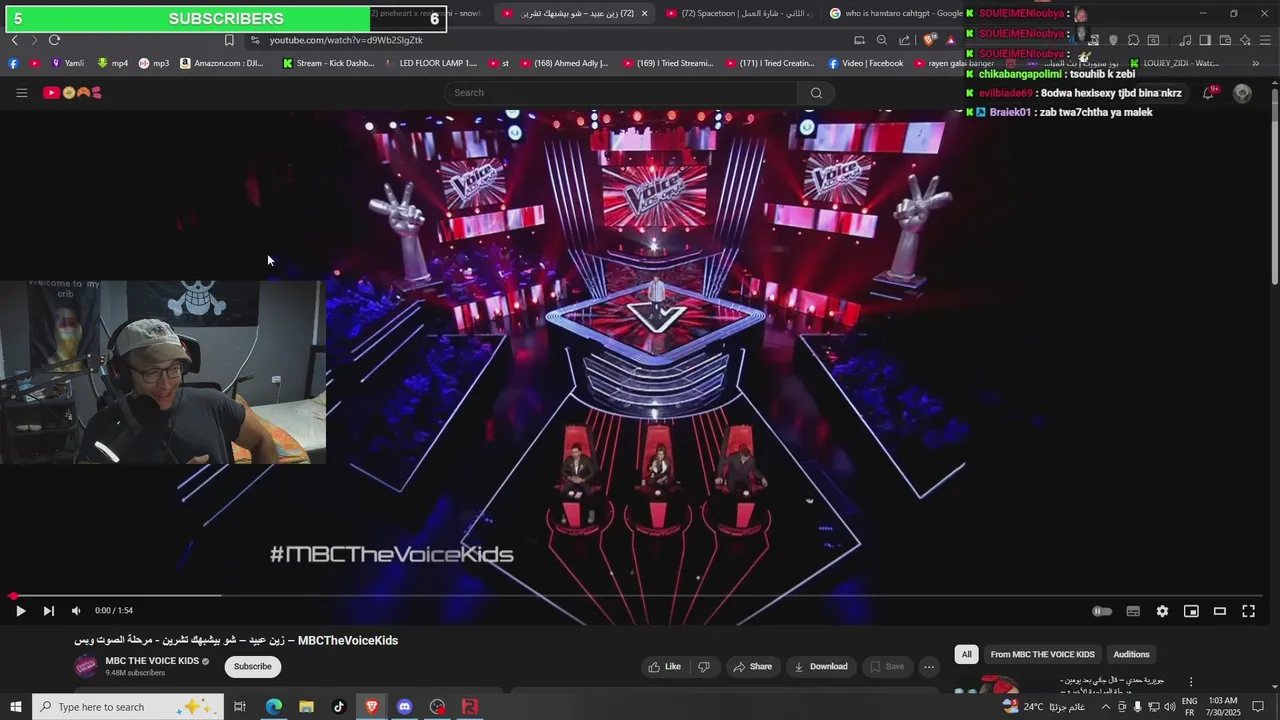Select From MBC THE VOICE KIDS chip

point(1042,655)
